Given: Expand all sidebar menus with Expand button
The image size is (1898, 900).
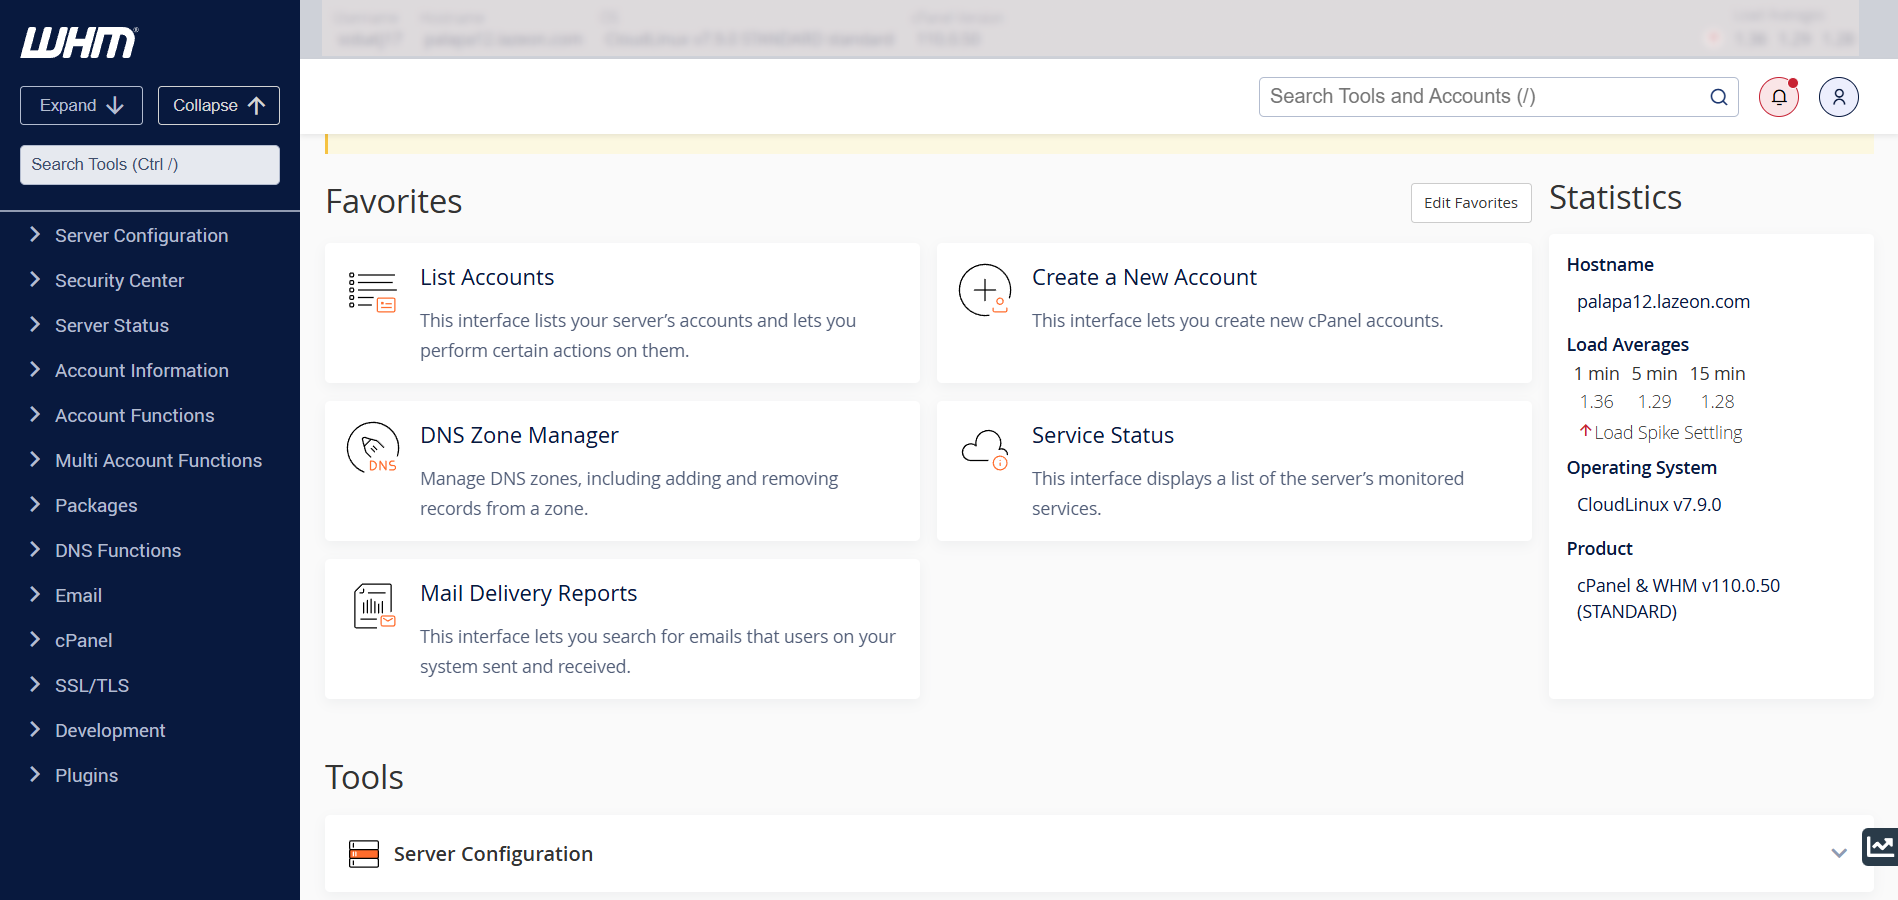Looking at the screenshot, I should click(x=81, y=105).
